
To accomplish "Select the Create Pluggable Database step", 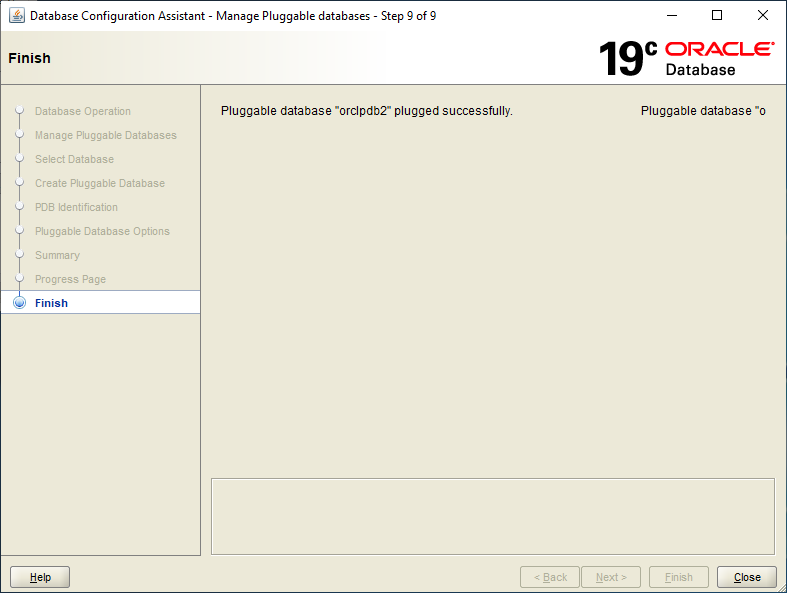I will click(x=100, y=183).
